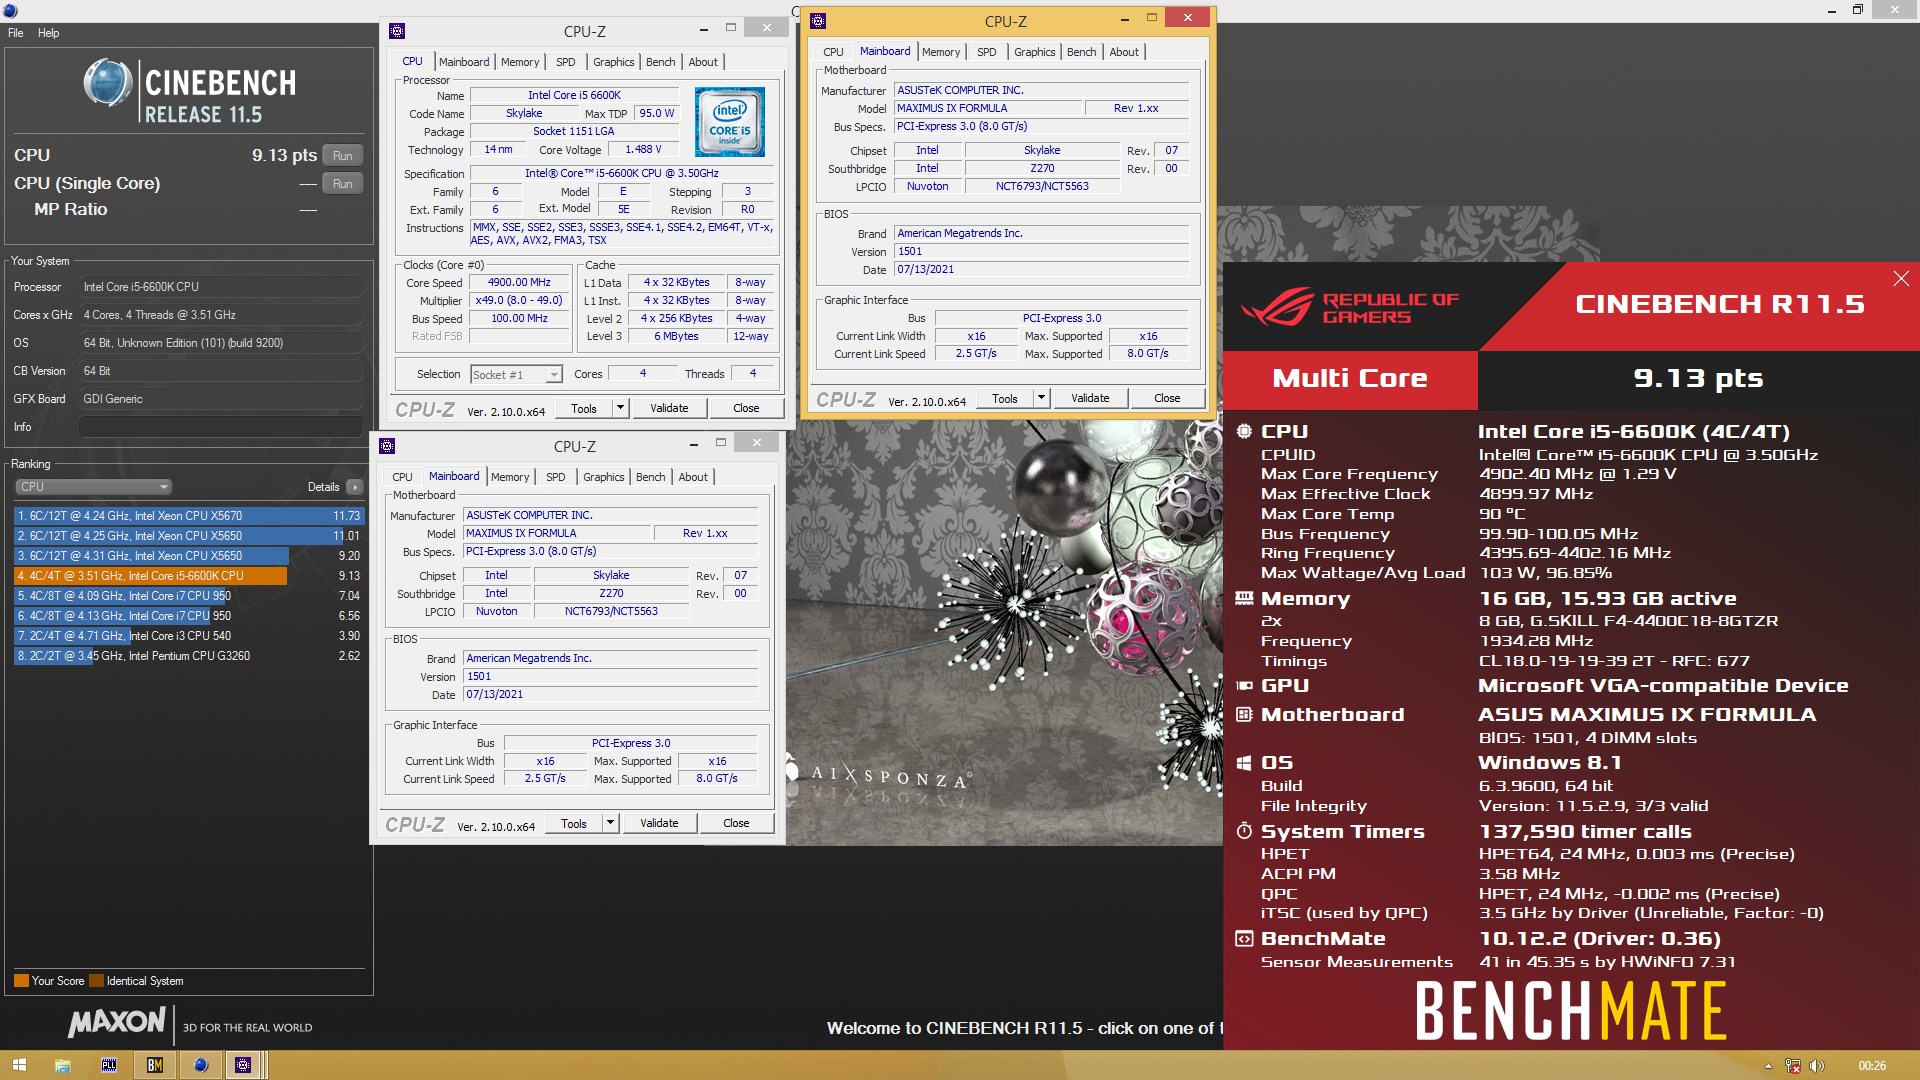Open the volume tray icon

(x=1817, y=1066)
